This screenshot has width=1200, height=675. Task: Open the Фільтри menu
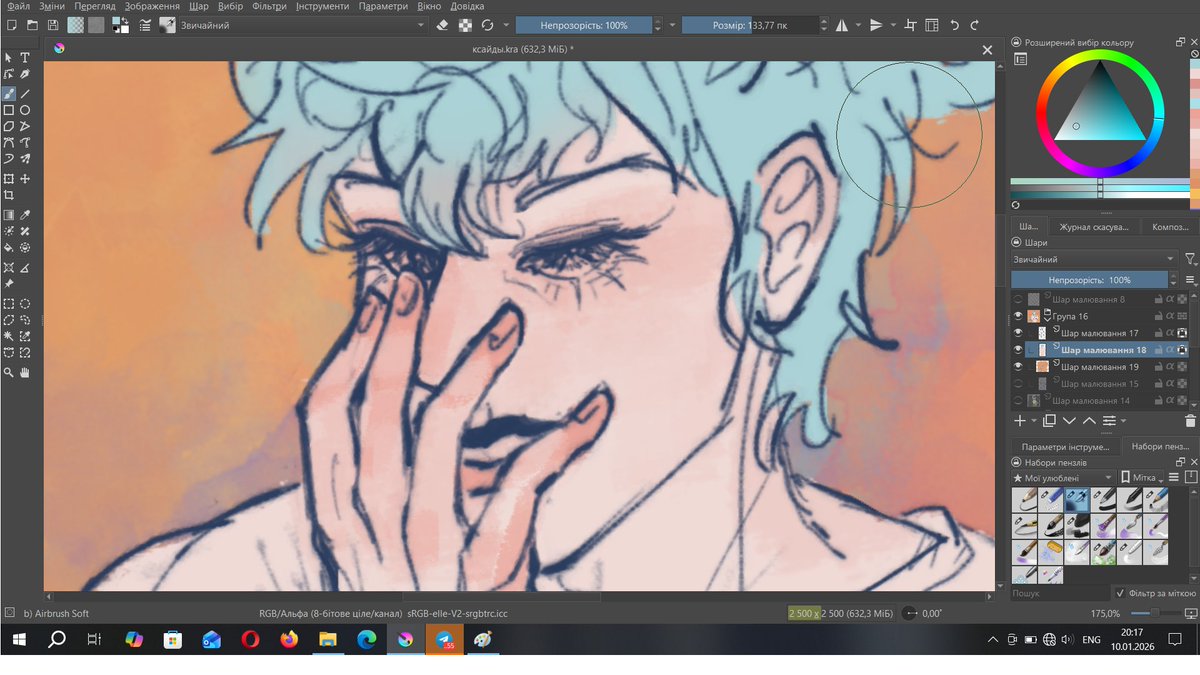click(x=269, y=6)
